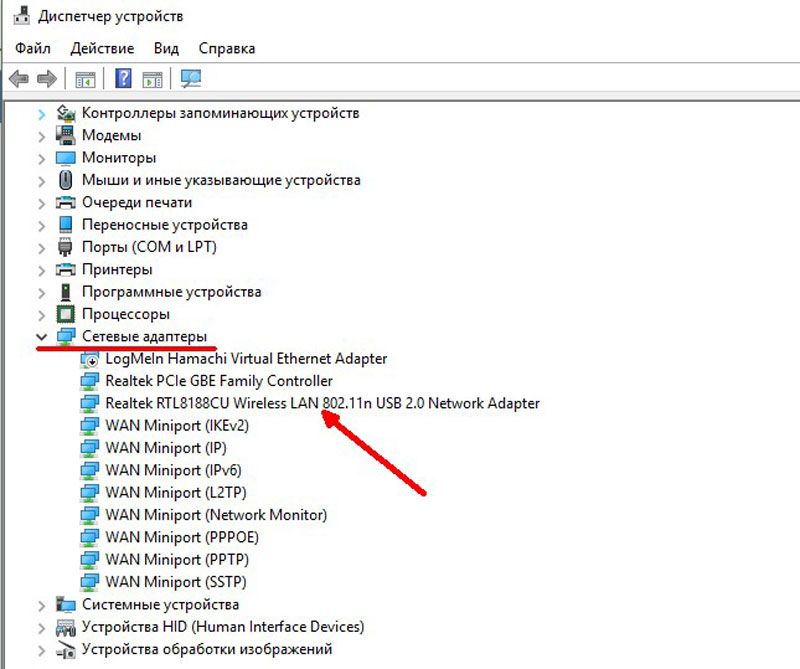This screenshot has height=669, width=800.
Task: Open the Действие menu
Action: [102, 48]
